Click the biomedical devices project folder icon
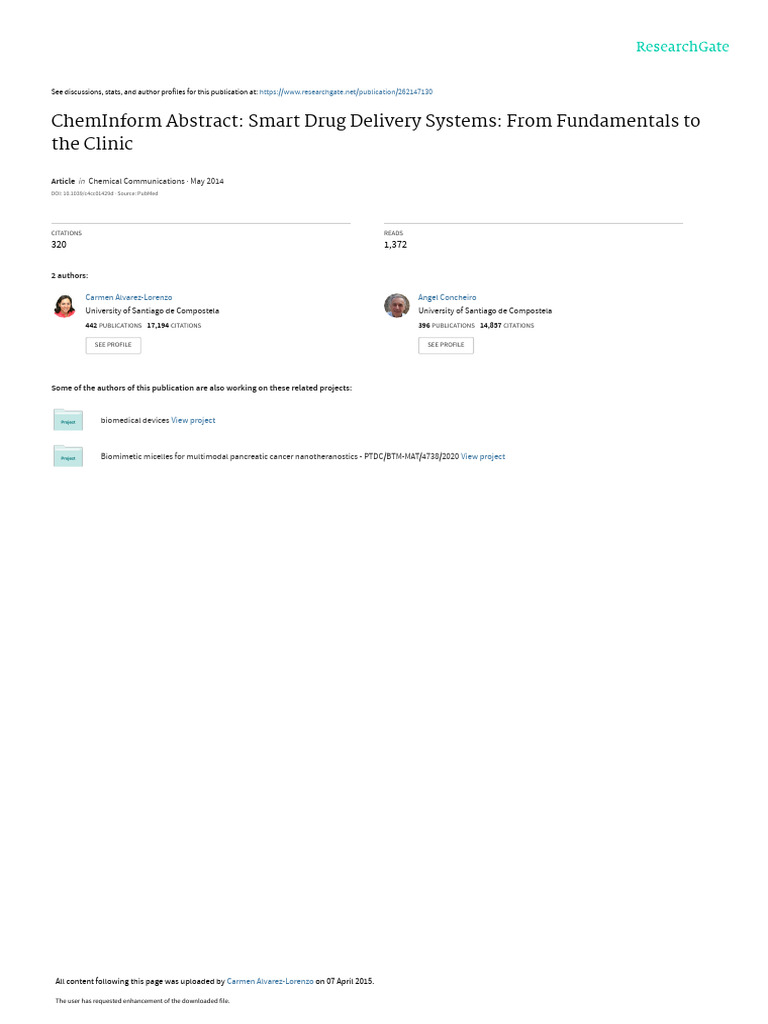Viewport: 768px width, 1024px height. (x=68, y=420)
